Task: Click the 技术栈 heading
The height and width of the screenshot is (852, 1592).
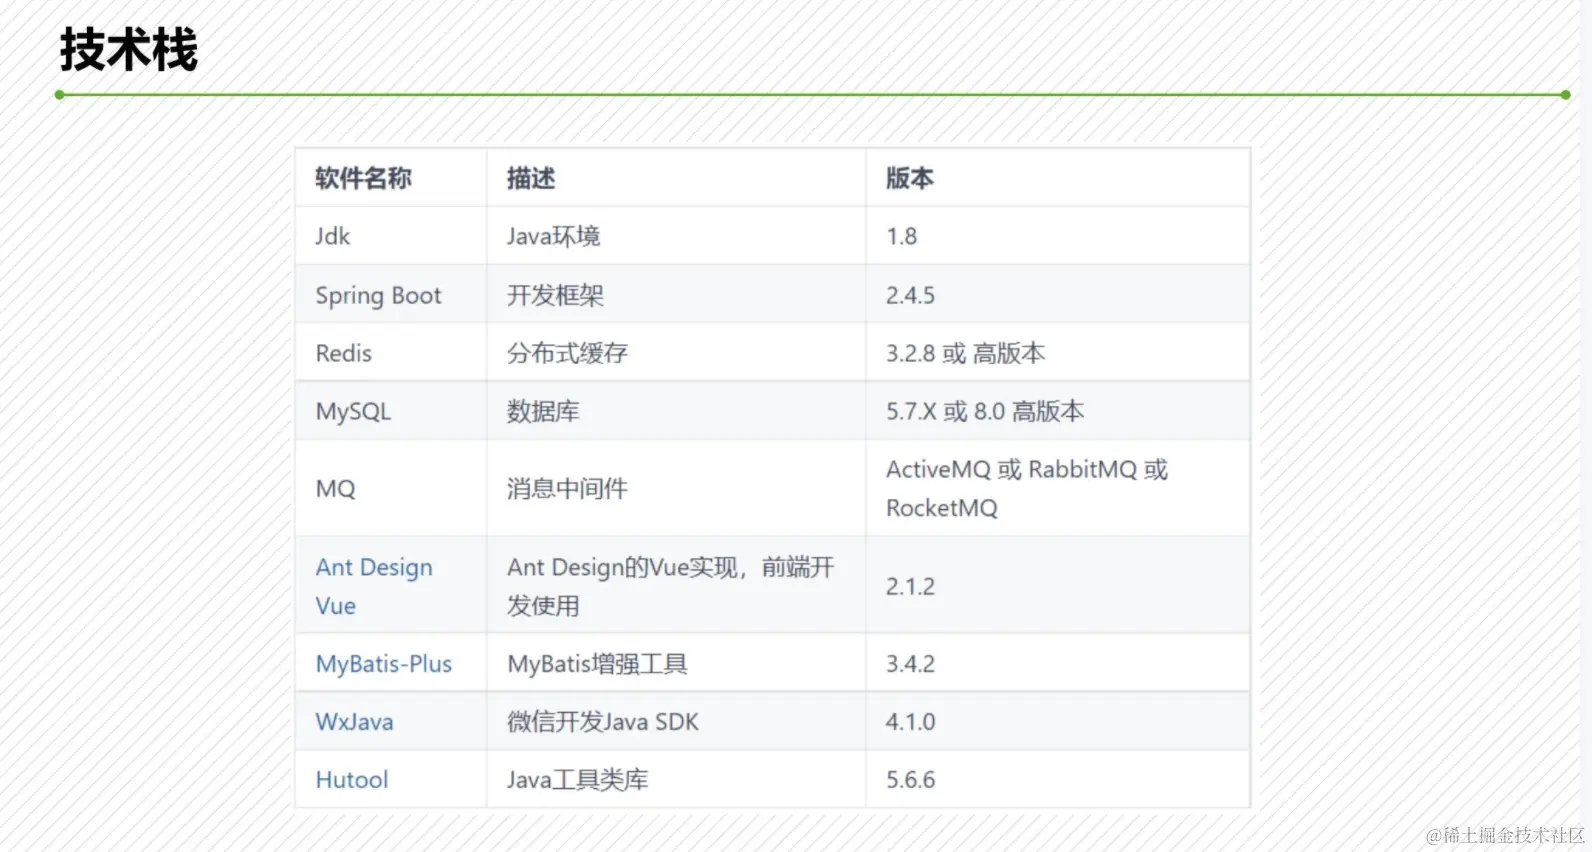Action: 129,49
